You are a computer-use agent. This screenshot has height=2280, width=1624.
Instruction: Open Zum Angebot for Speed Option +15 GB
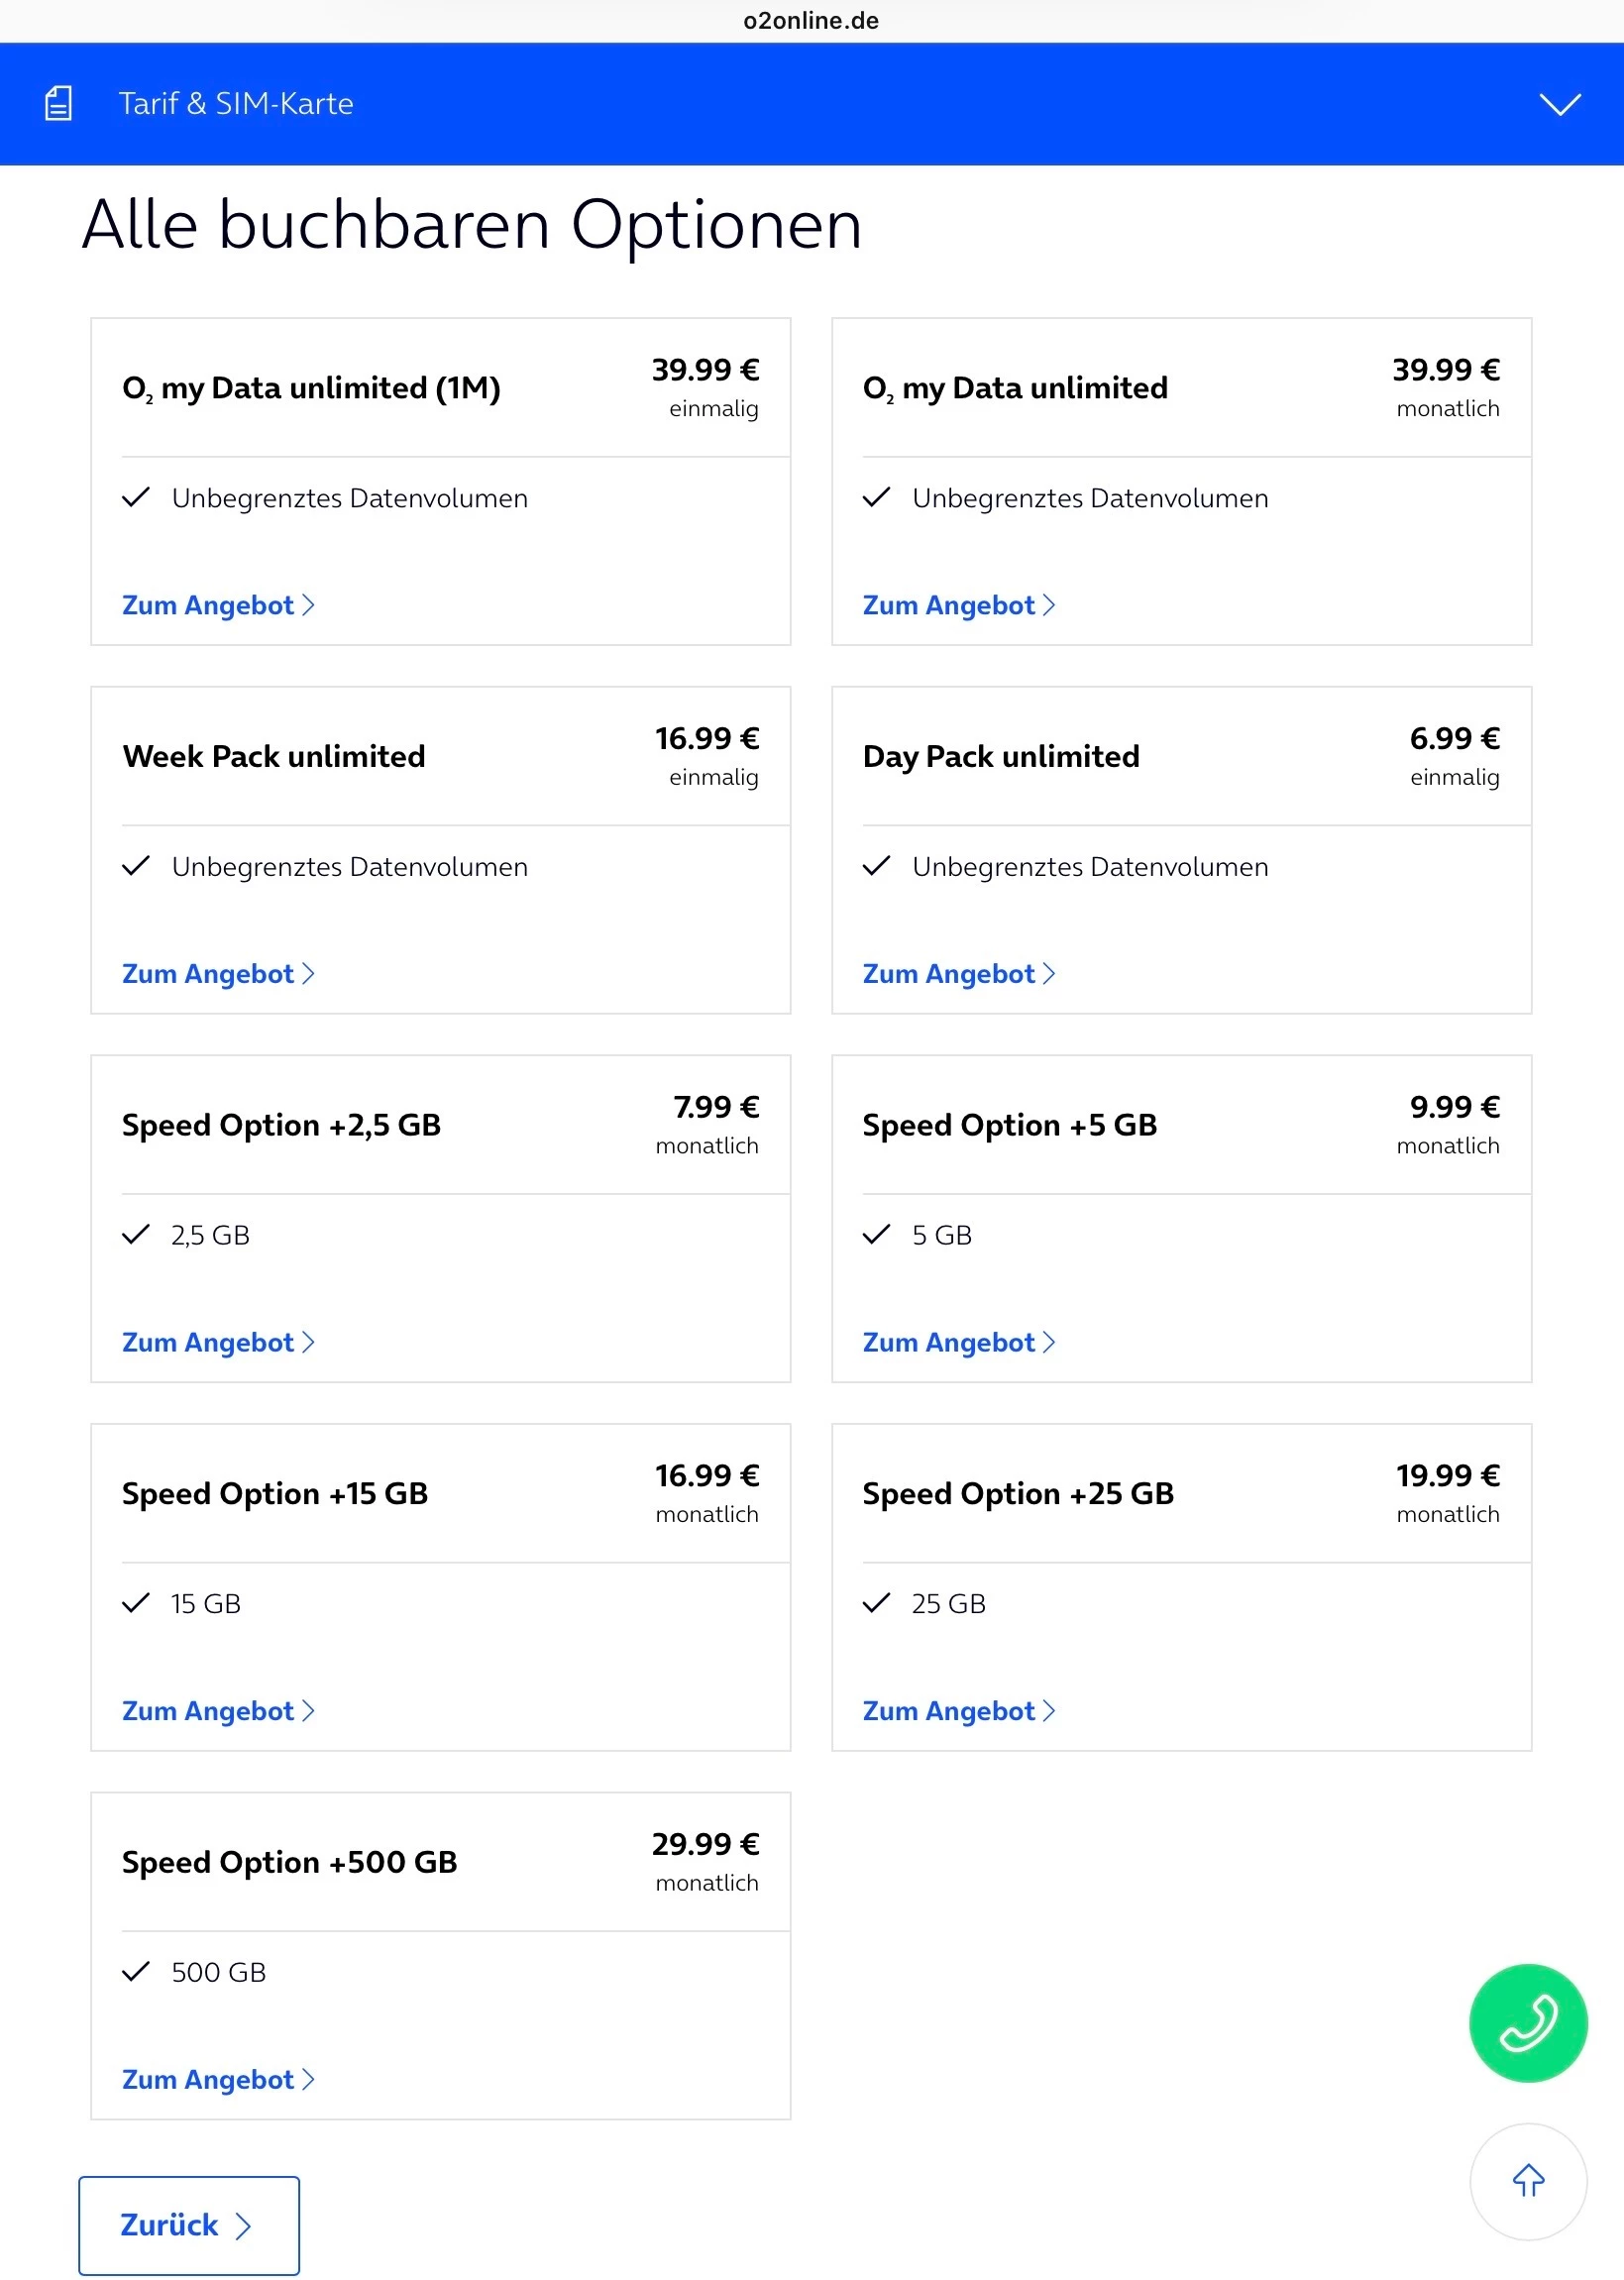coord(217,1710)
